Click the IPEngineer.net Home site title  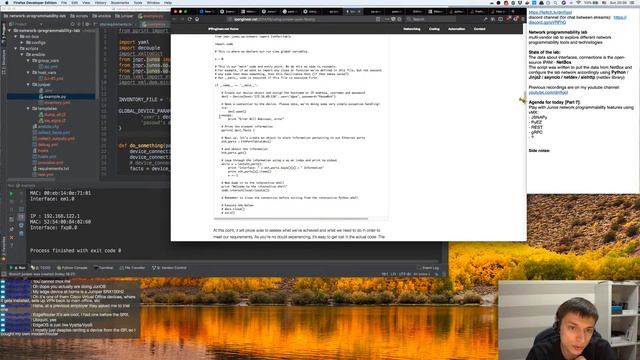pos(223,29)
